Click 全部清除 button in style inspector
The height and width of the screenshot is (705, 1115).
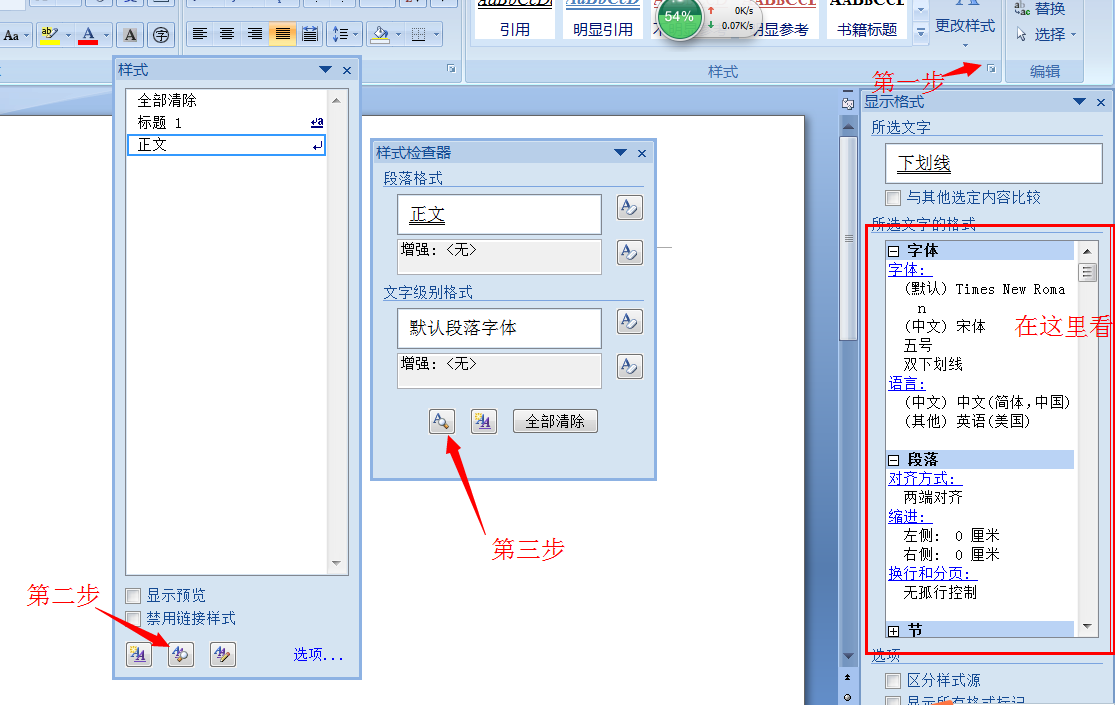pos(555,421)
